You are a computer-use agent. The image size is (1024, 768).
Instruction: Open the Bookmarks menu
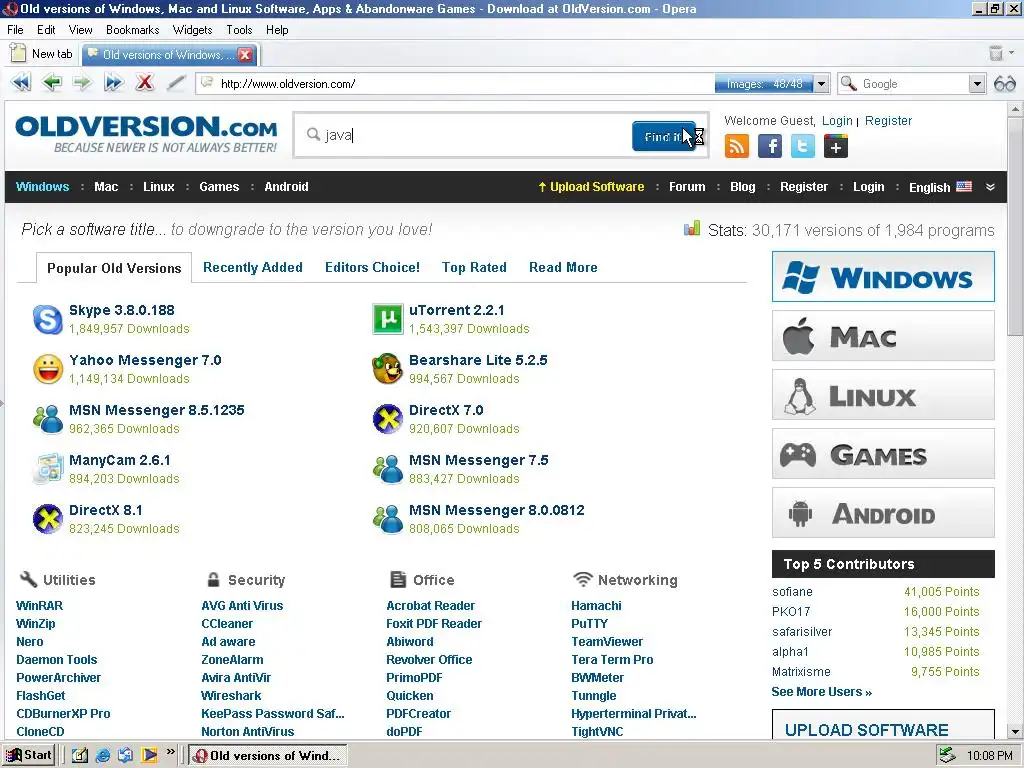[133, 29]
